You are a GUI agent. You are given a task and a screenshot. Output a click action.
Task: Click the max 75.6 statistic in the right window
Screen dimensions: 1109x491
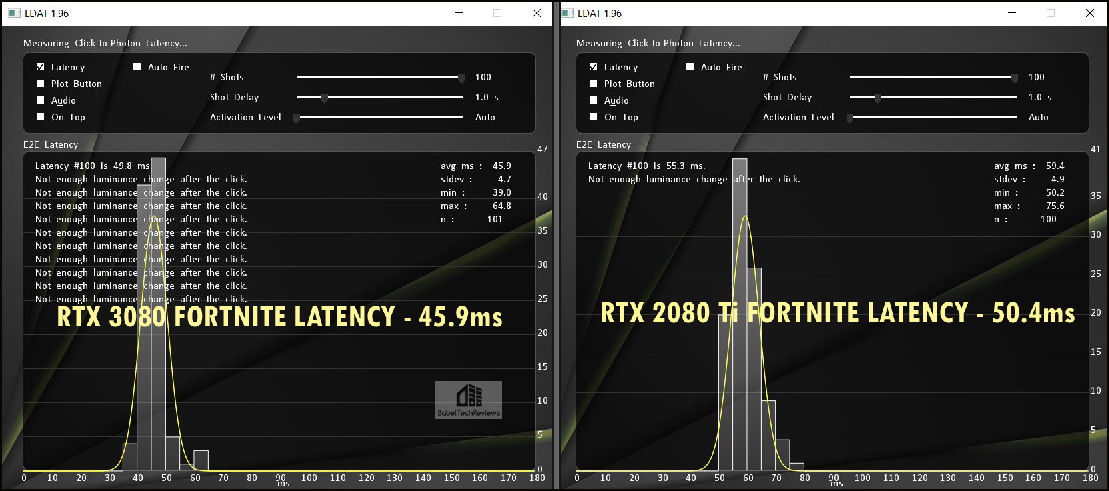coord(1029,206)
